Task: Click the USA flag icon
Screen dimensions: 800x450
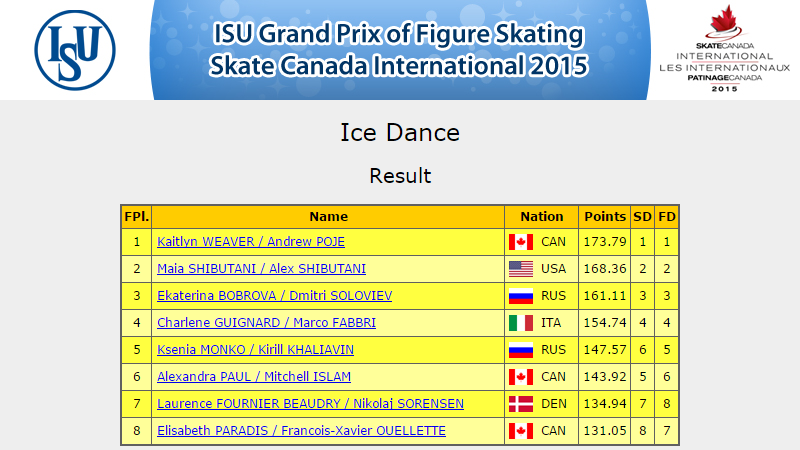Action: coord(521,269)
